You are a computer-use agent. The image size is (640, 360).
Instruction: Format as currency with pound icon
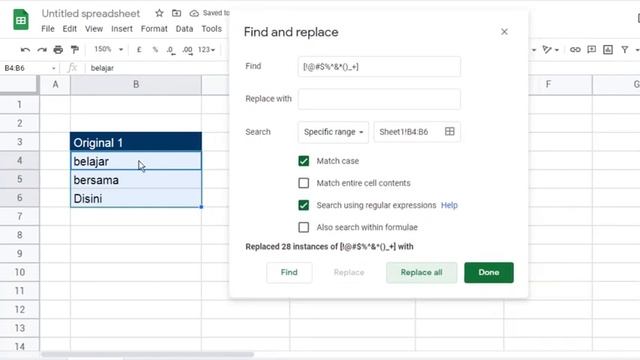(x=139, y=50)
